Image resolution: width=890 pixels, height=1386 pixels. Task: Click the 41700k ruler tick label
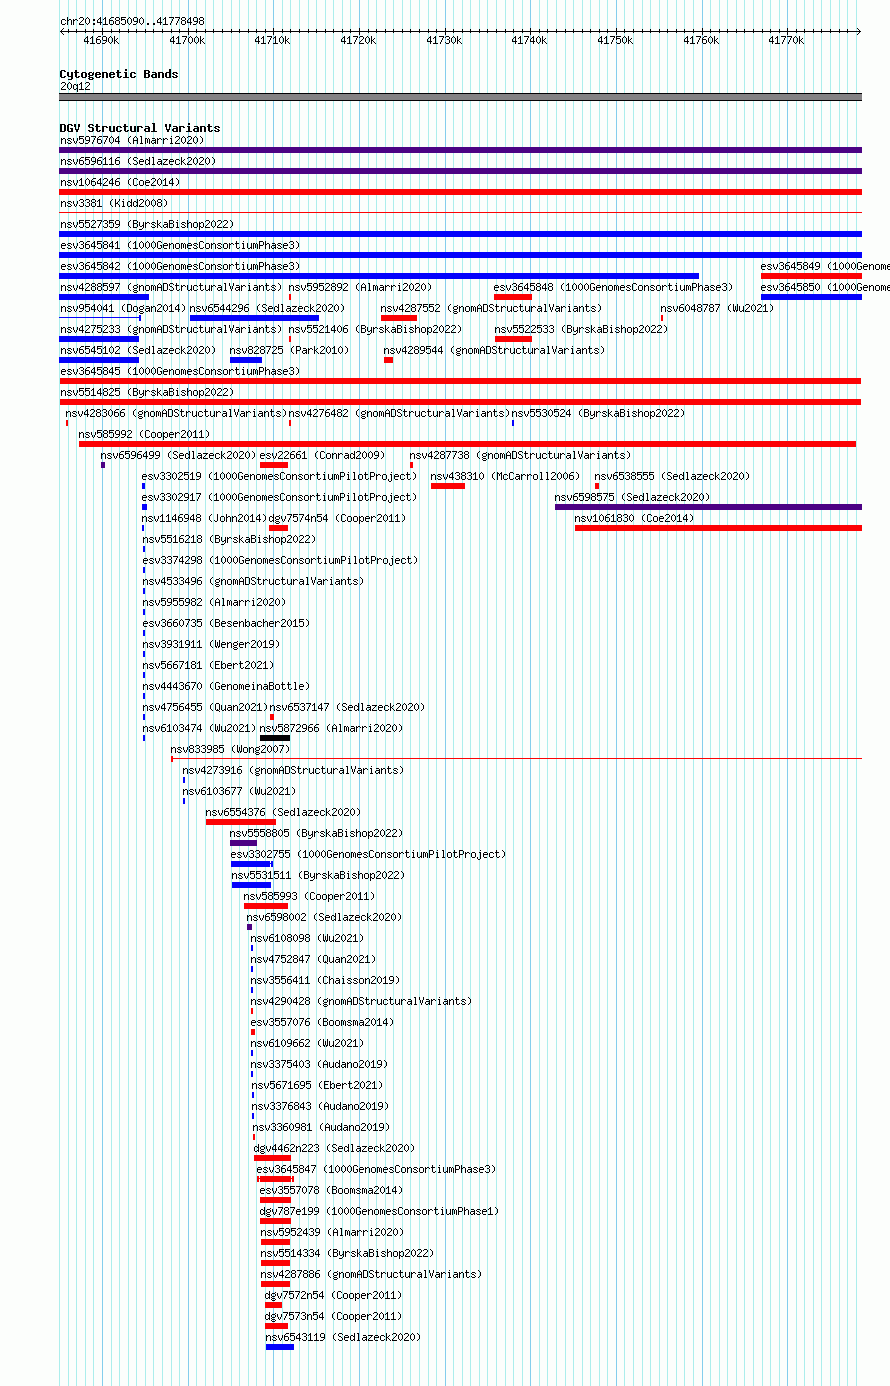(187, 40)
